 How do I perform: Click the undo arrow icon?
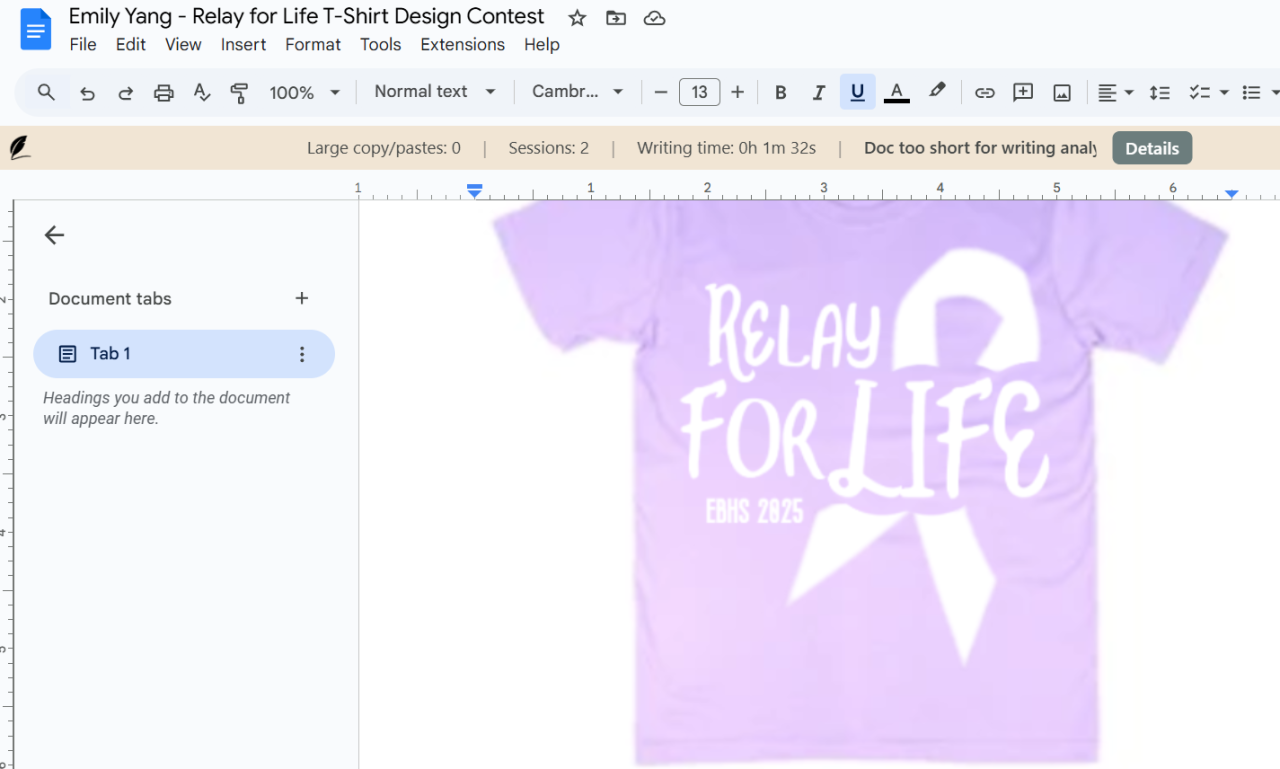point(87,93)
